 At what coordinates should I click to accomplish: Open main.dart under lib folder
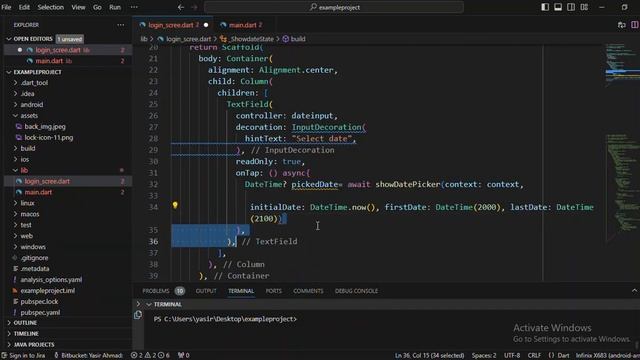pos(38,192)
